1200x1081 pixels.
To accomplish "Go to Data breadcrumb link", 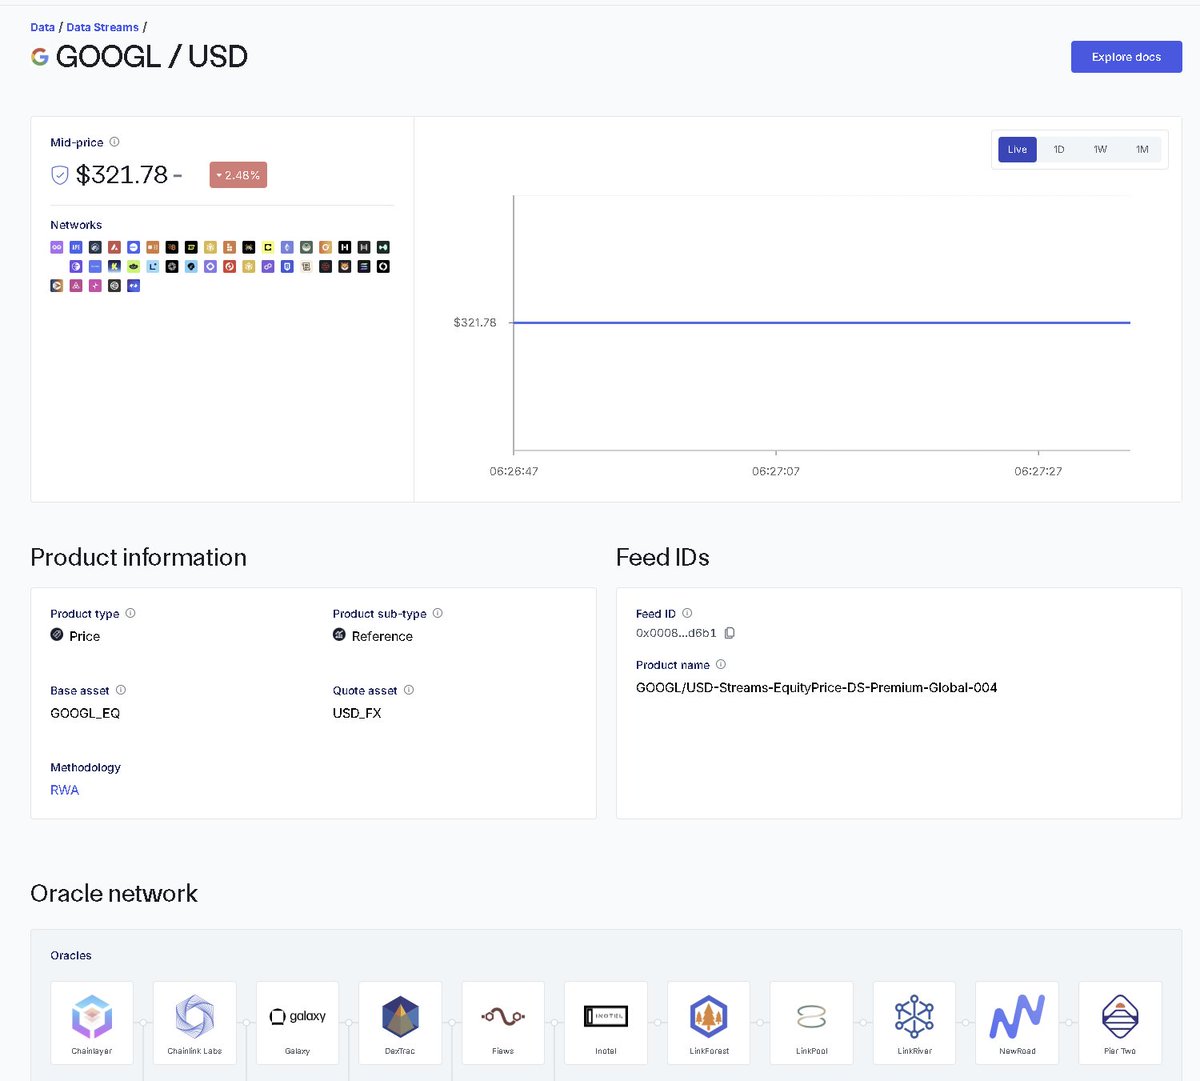I will 43,27.
